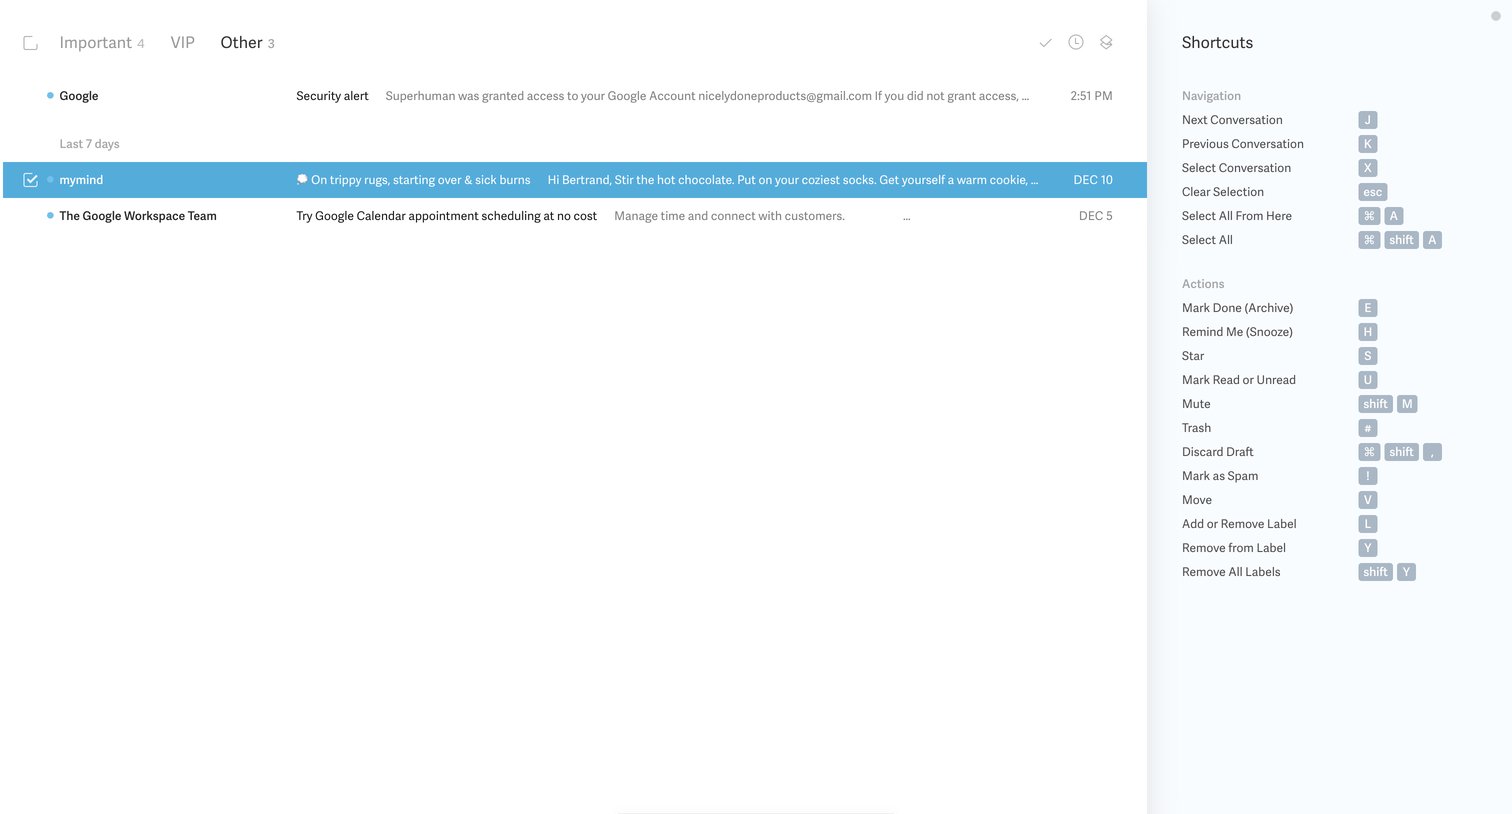Click Mark Done (Archive) in Actions
Screen dimensions: 1512x814
pyautogui.click(x=1237, y=308)
